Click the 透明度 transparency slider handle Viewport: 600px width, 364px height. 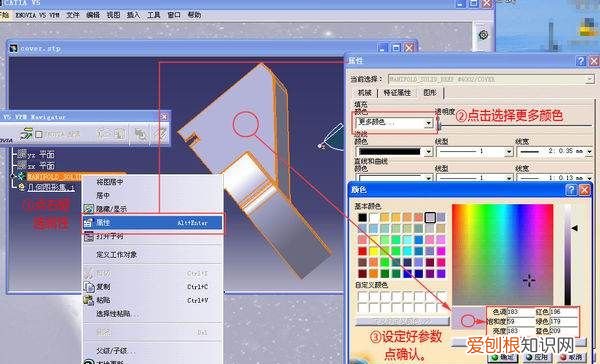pos(439,125)
